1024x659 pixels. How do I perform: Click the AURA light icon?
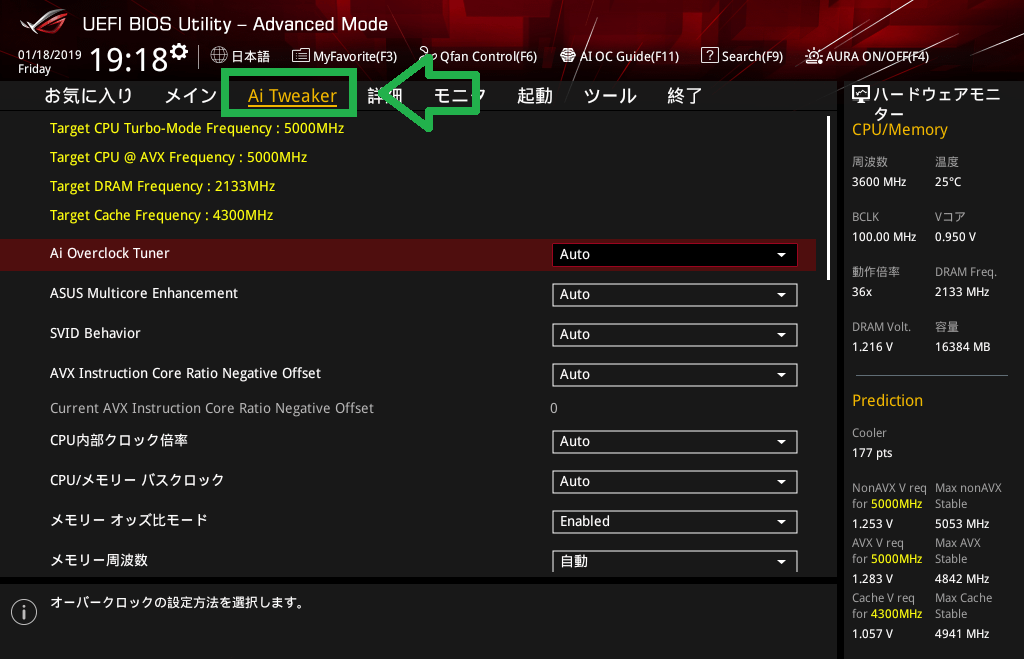coord(813,56)
